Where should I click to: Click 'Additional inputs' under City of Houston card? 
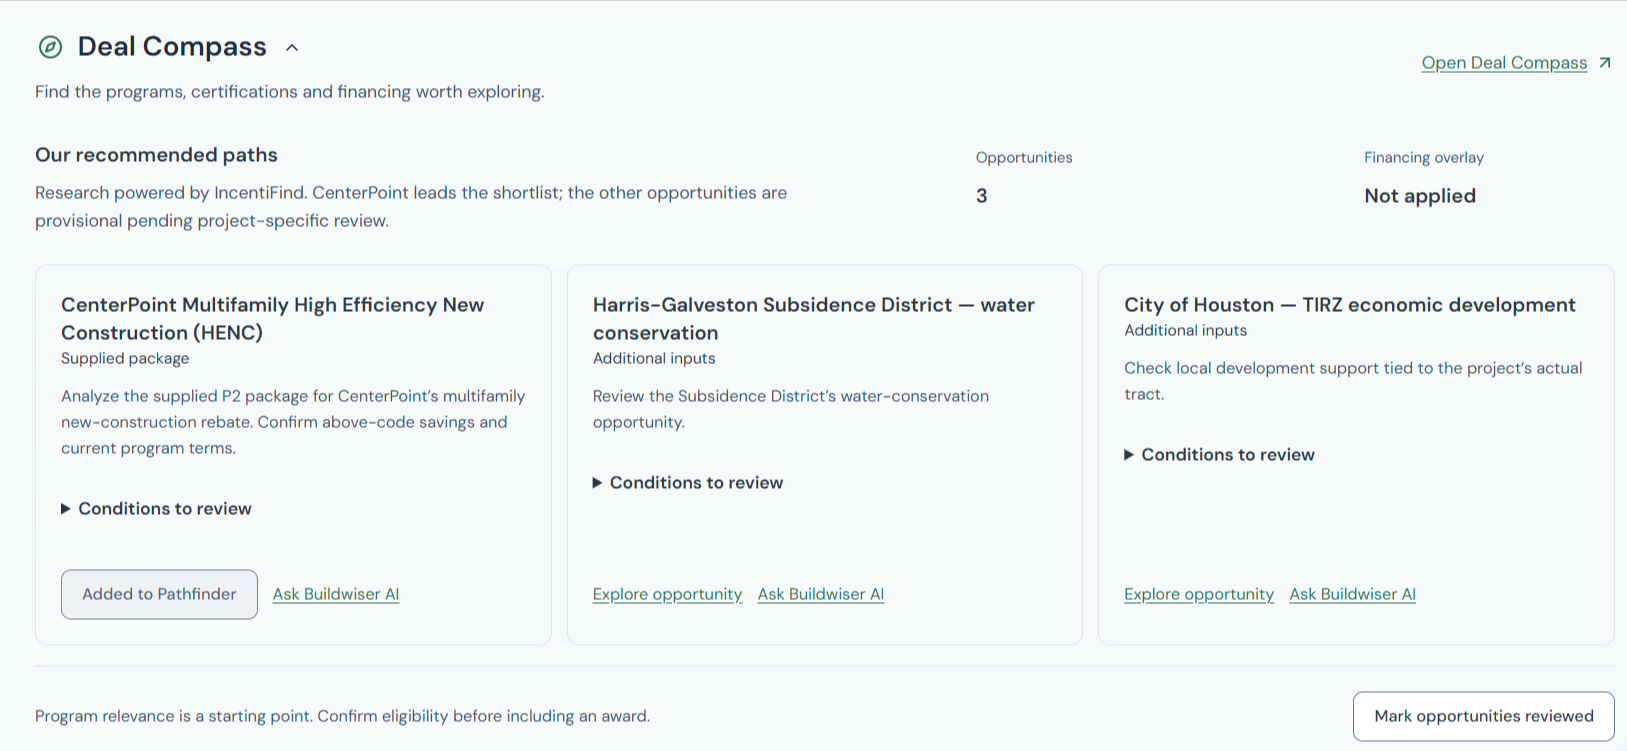(1186, 330)
